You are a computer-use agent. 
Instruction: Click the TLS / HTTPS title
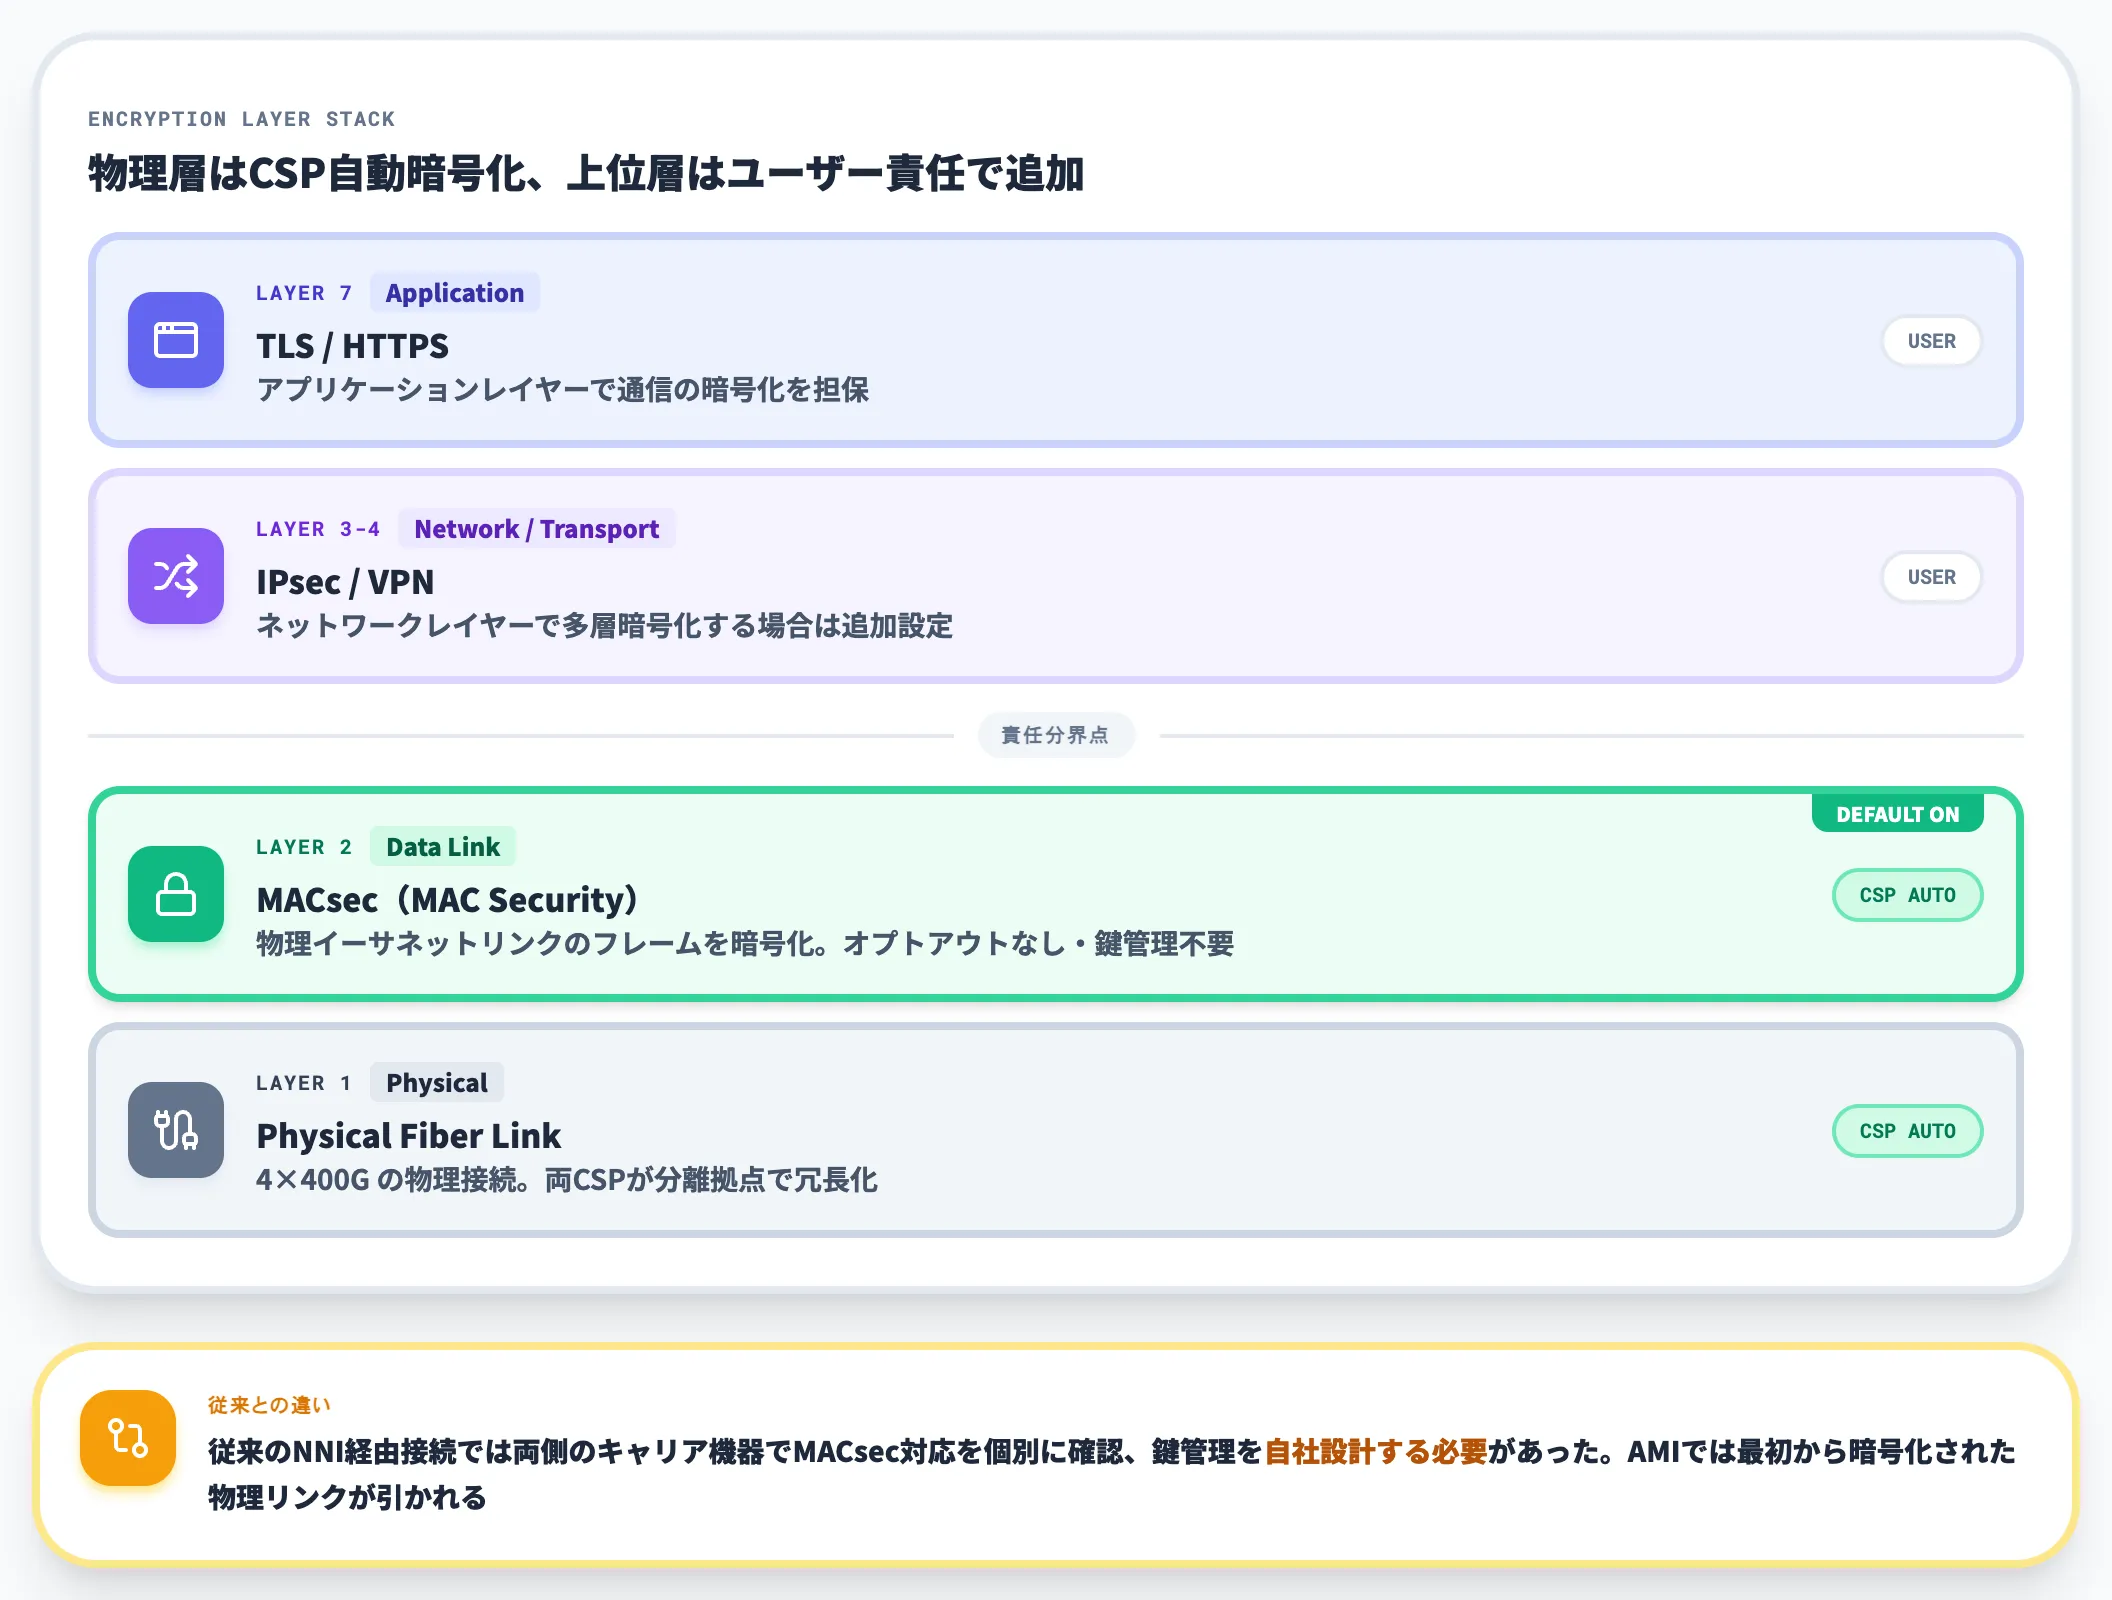coord(352,346)
